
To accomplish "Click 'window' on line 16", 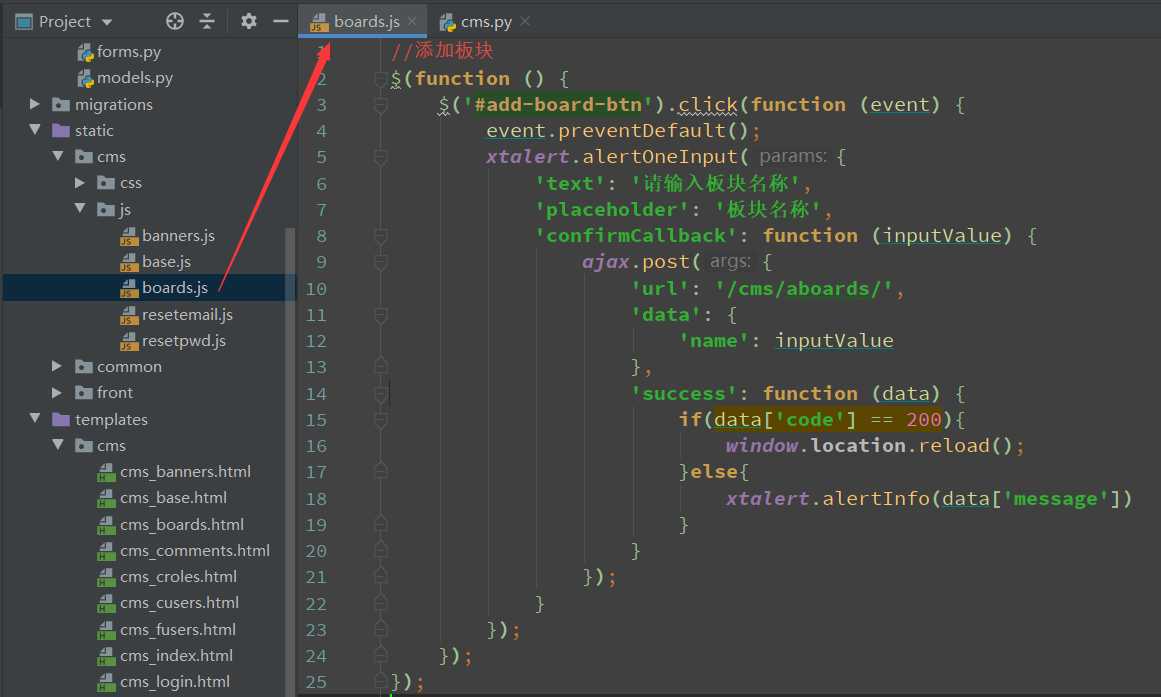I will (x=761, y=445).
